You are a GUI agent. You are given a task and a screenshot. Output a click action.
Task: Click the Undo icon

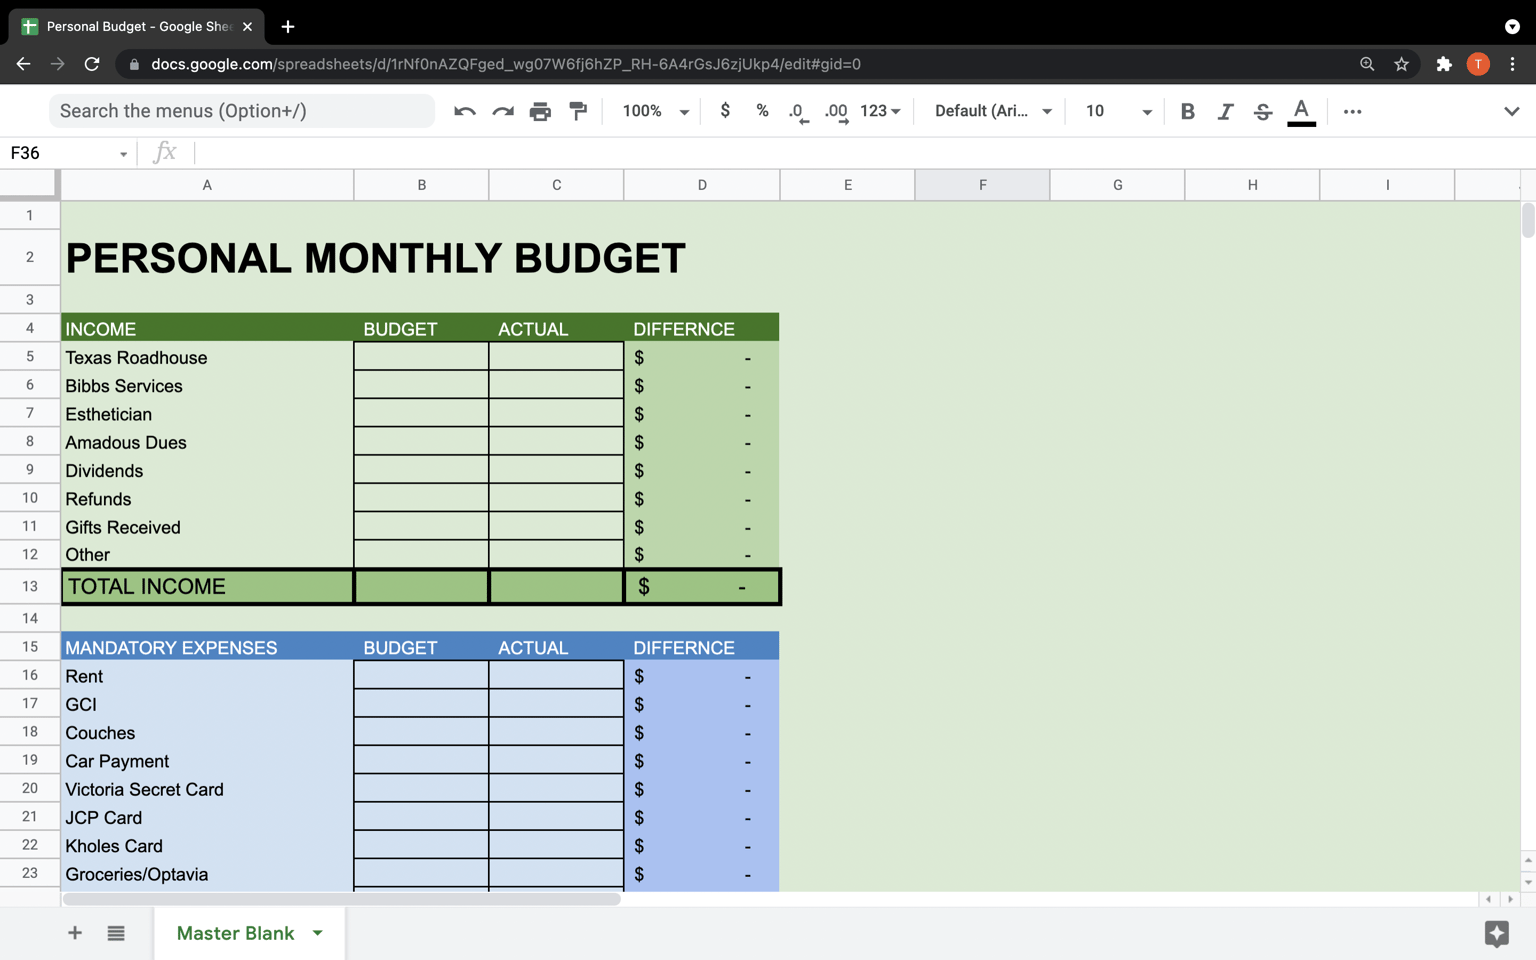[x=464, y=111]
